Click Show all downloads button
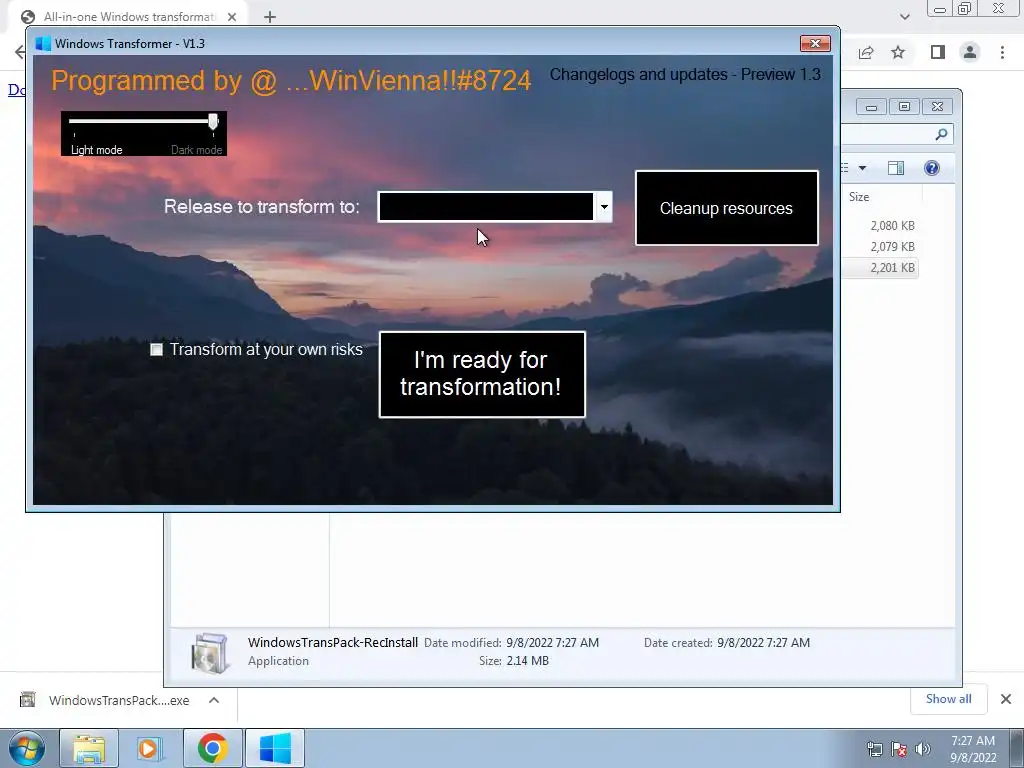Screen dimensions: 1024x768 pyautogui.click(x=949, y=699)
